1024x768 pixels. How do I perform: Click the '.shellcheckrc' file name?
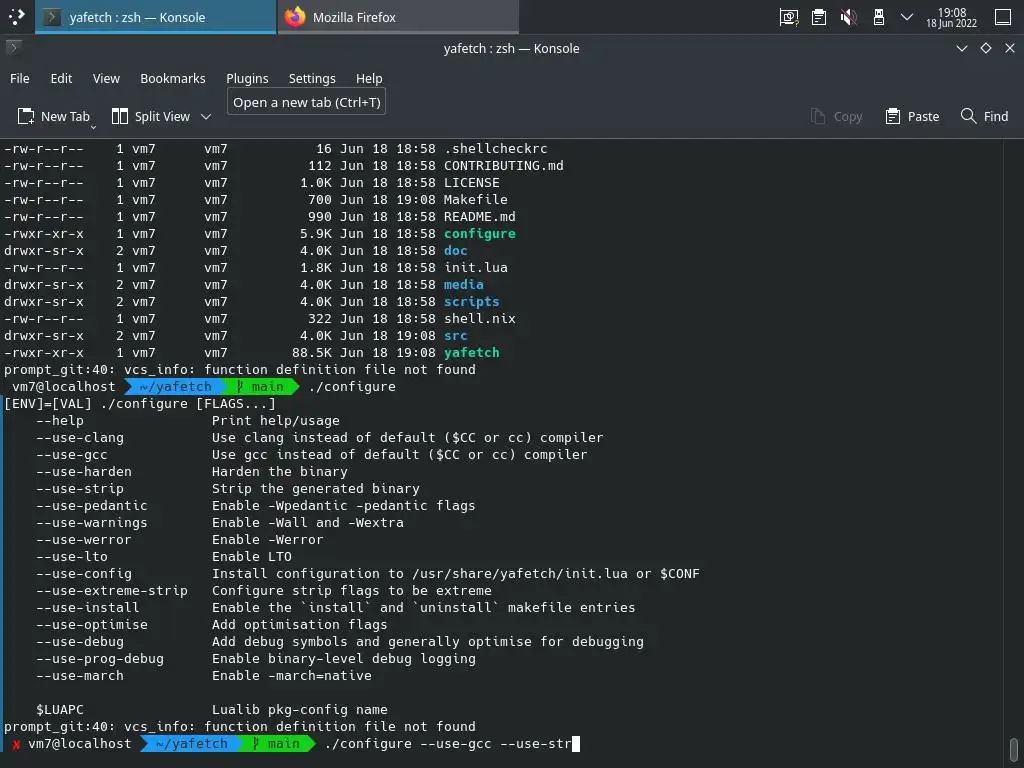[496, 149]
